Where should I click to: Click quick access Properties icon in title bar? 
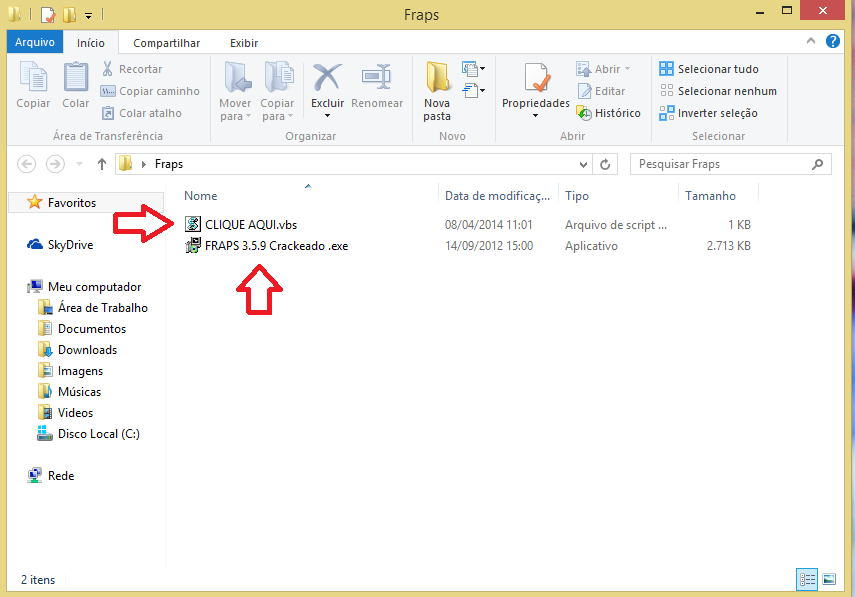point(48,14)
